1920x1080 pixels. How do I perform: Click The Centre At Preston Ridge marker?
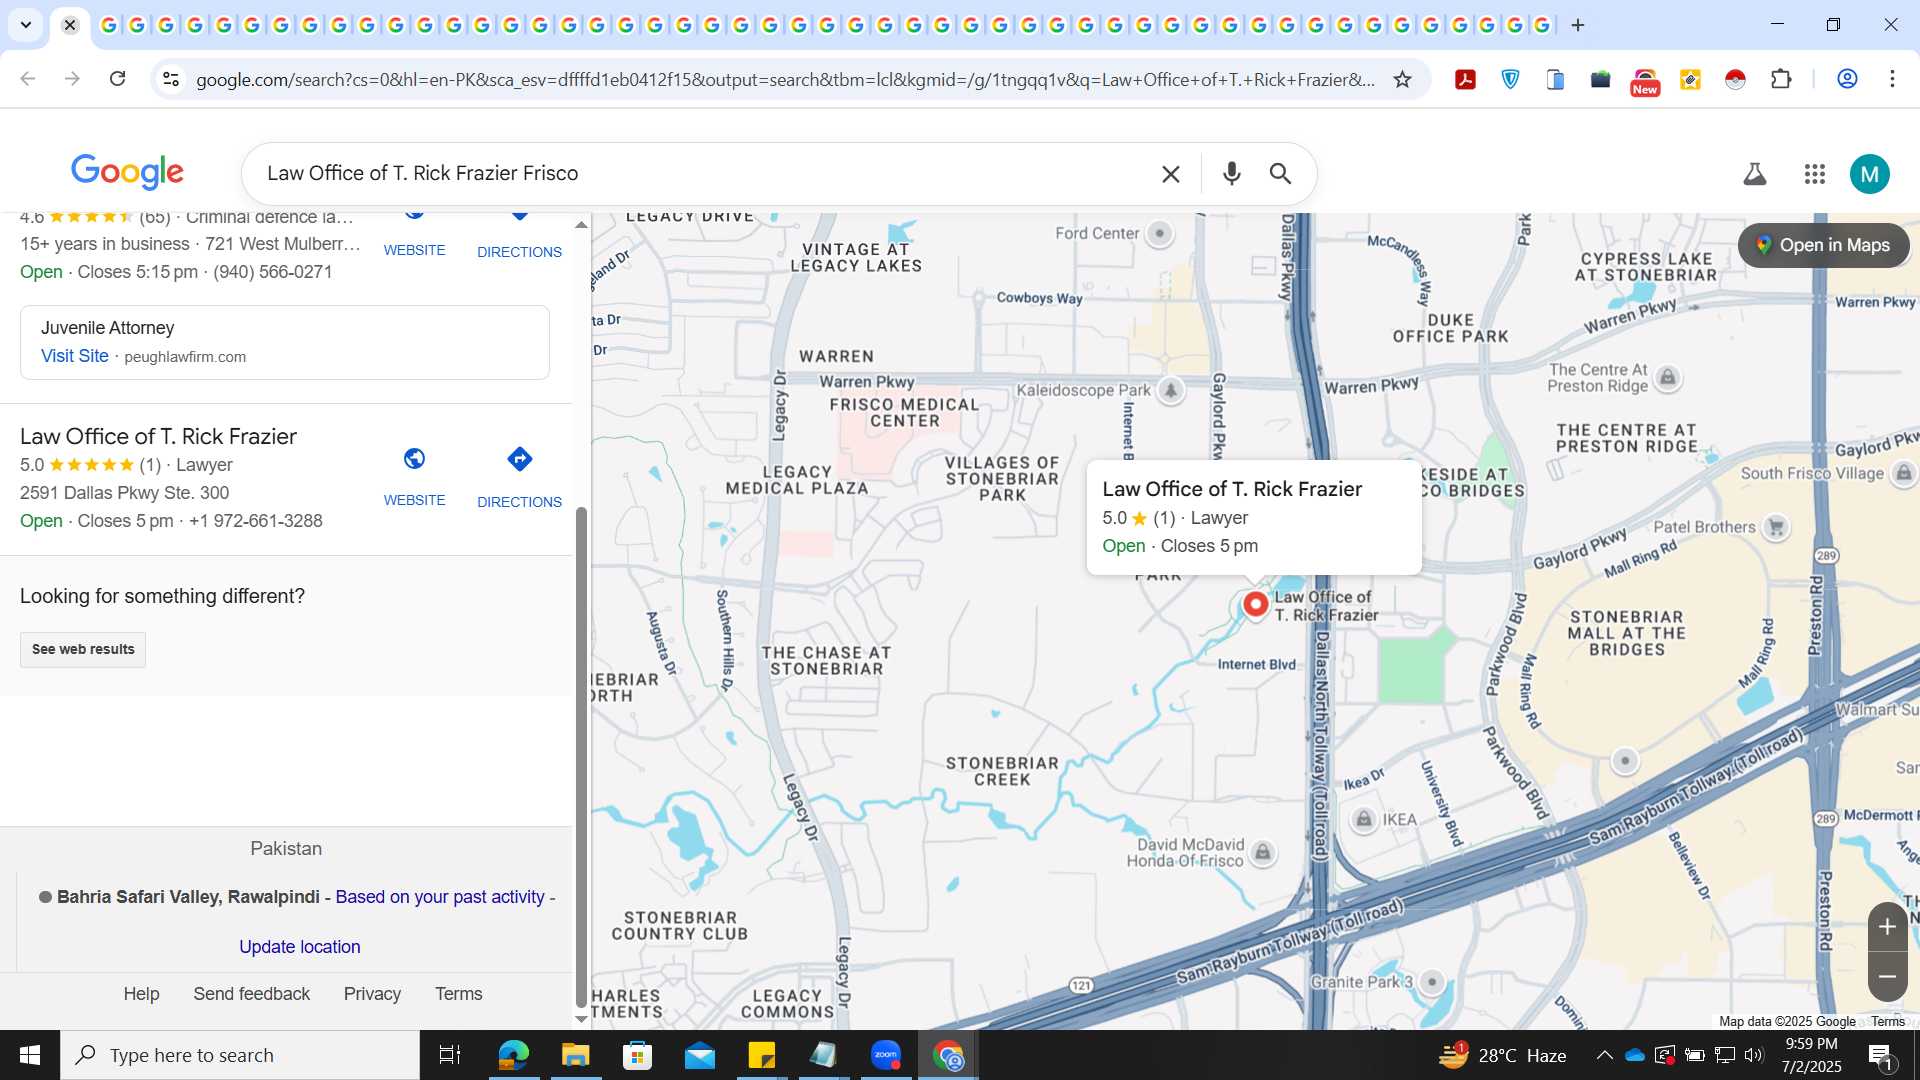[1667, 377]
